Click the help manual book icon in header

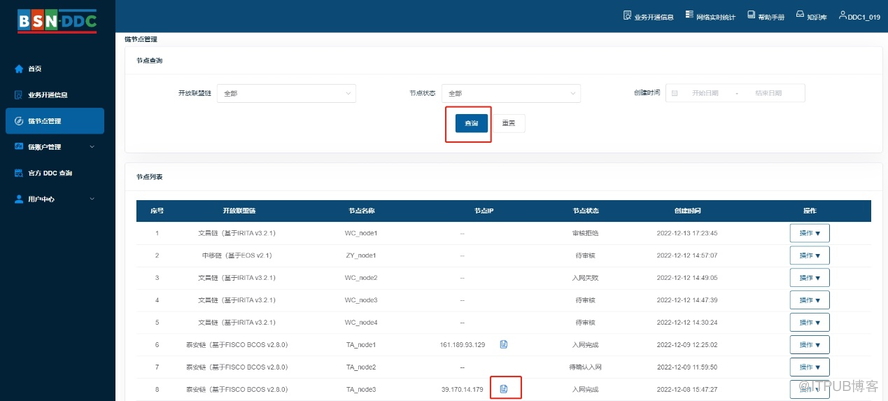751,15
